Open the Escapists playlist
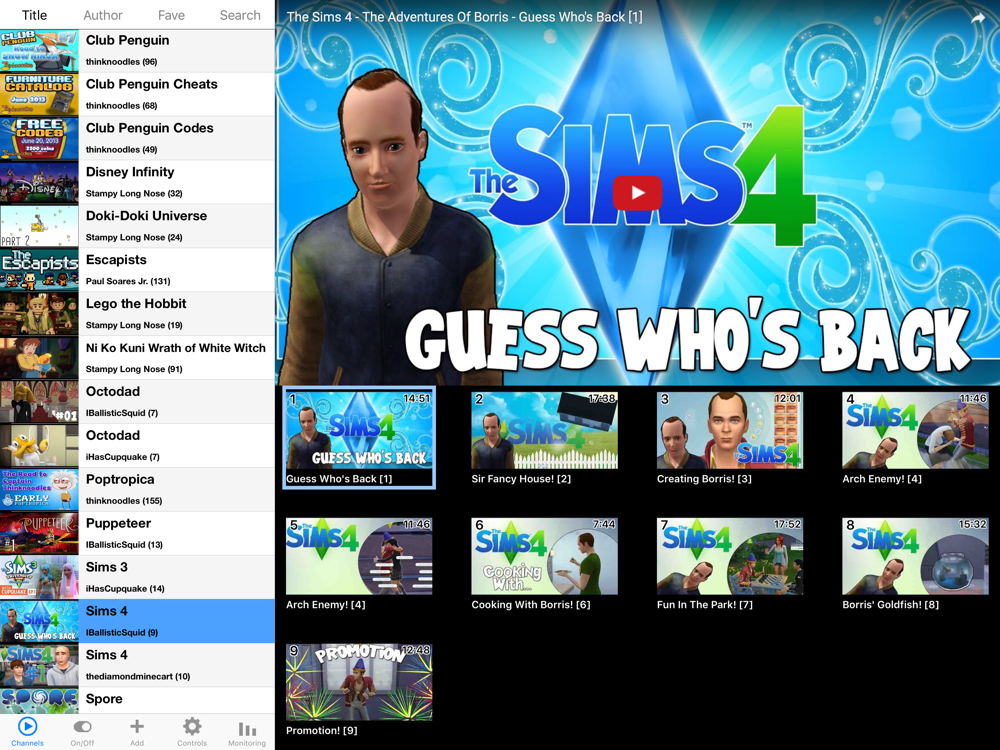The height and width of the screenshot is (750, 1000). click(x=137, y=270)
